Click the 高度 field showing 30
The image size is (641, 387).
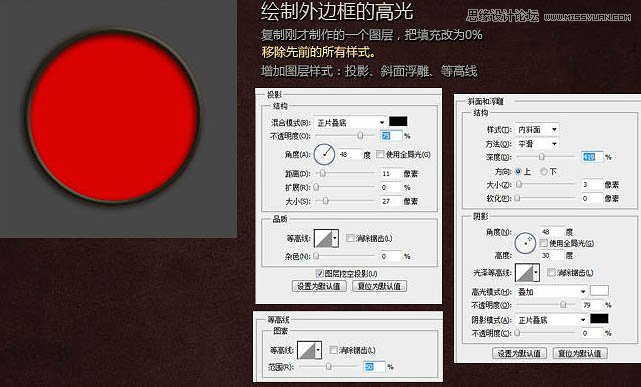pyautogui.click(x=551, y=255)
